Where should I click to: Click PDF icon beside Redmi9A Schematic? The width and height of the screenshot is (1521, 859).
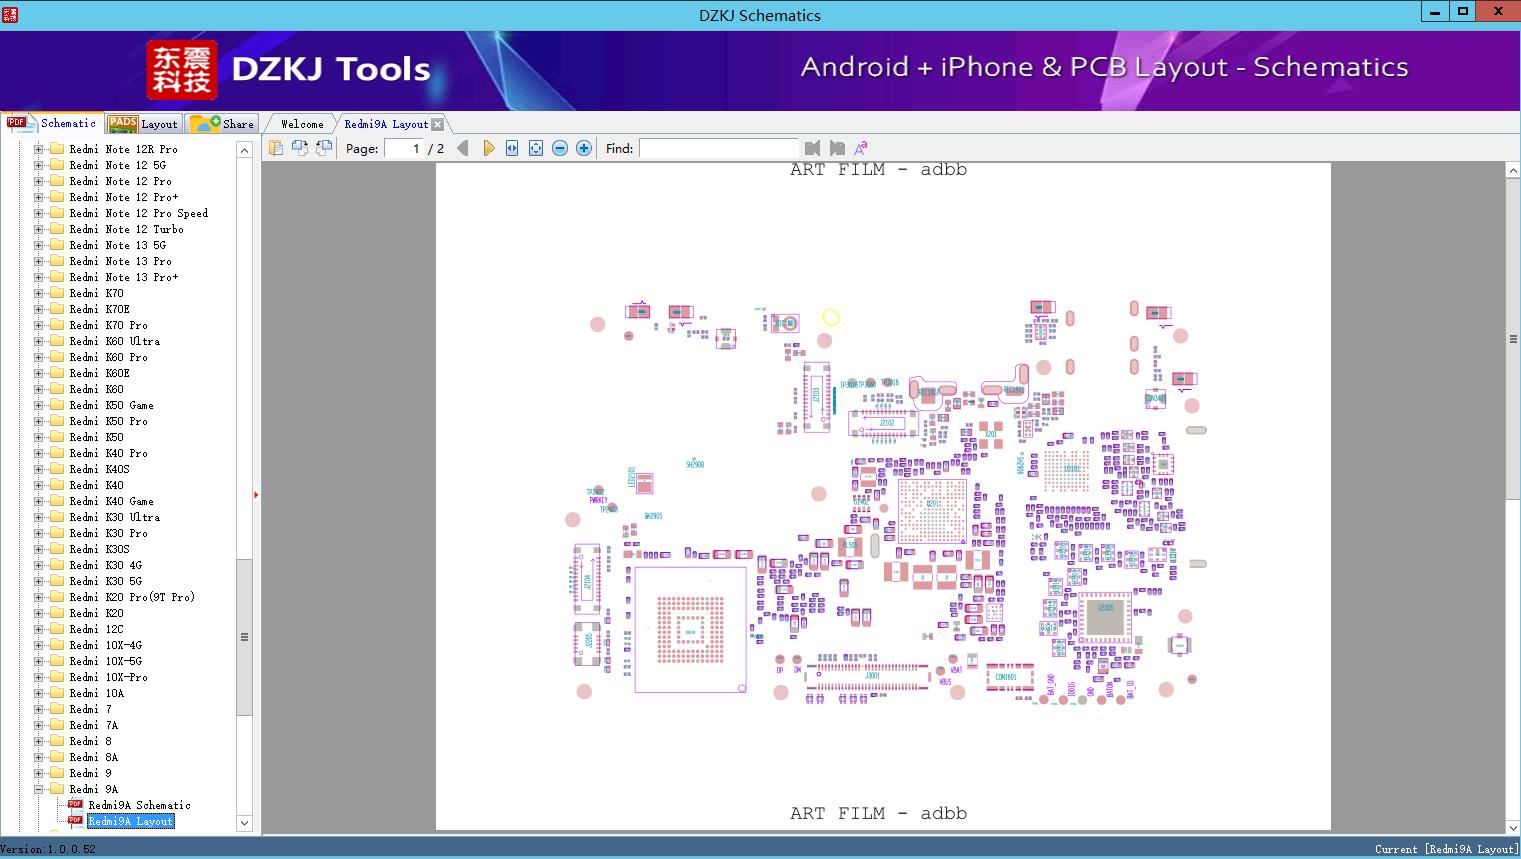pyautogui.click(x=75, y=805)
